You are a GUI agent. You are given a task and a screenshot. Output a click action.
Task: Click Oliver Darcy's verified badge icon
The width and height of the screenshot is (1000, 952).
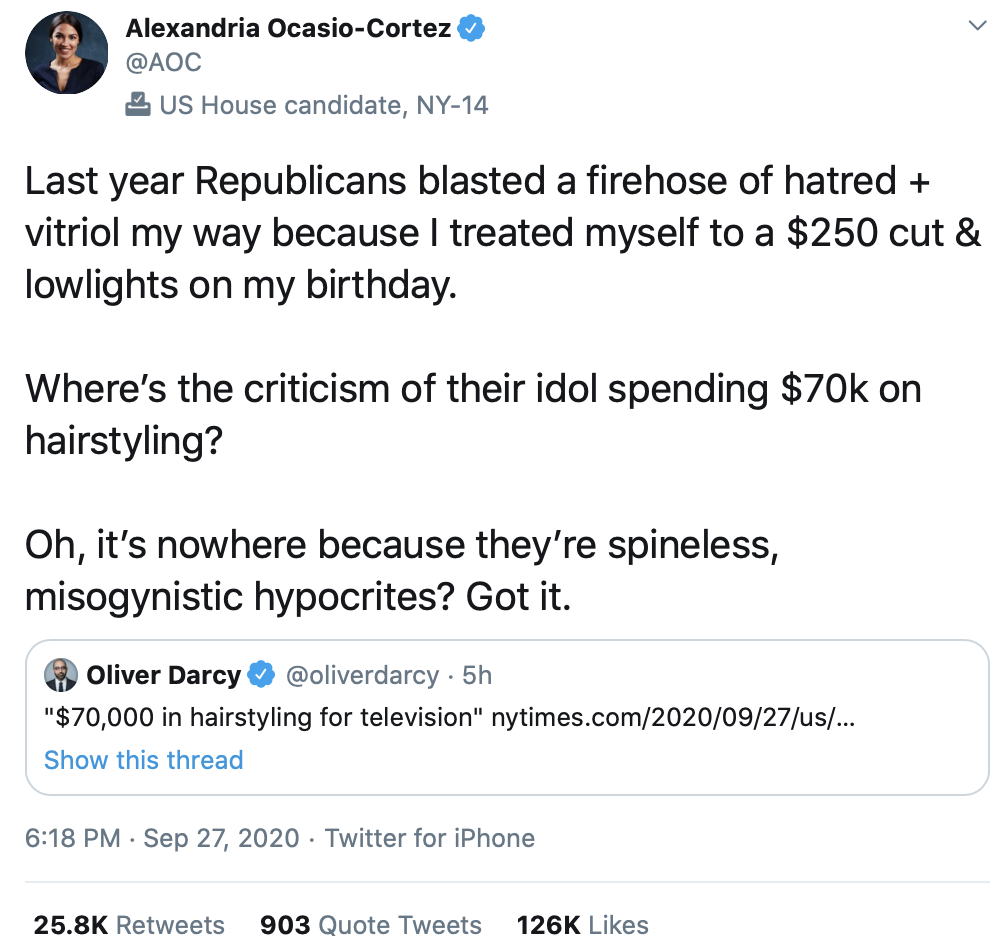point(261,676)
